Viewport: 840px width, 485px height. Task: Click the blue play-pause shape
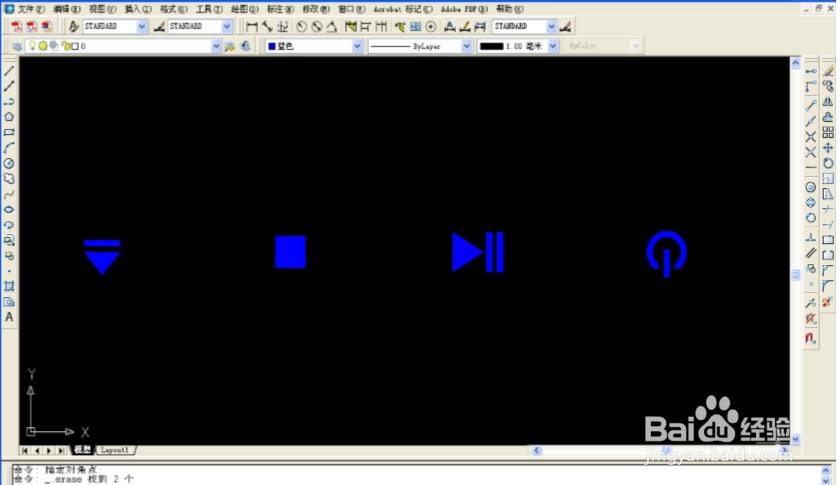(x=478, y=252)
